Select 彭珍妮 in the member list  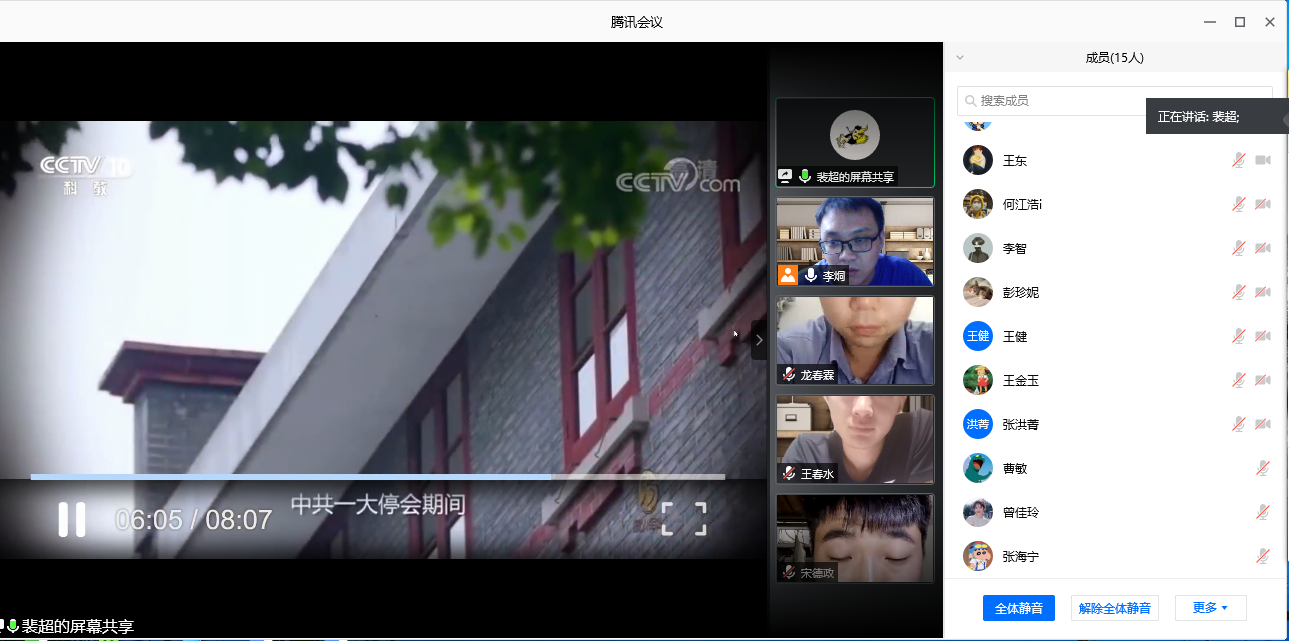coord(1020,292)
